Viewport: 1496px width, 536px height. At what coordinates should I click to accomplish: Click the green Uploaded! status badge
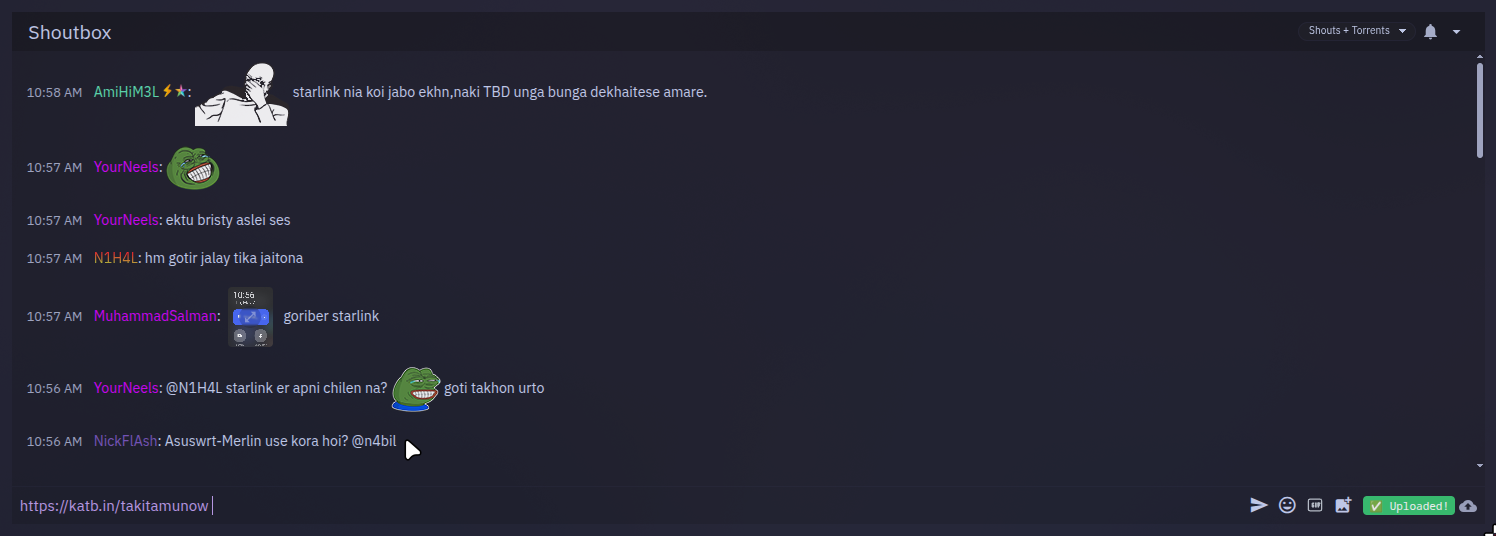1409,506
